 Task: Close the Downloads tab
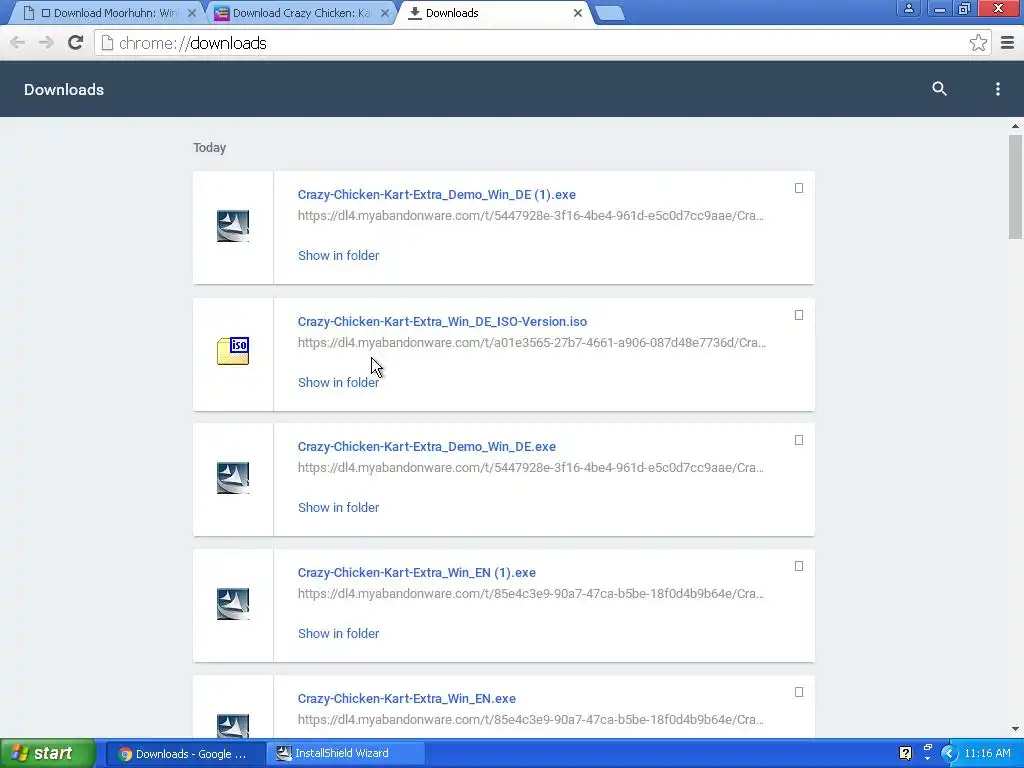(x=577, y=13)
